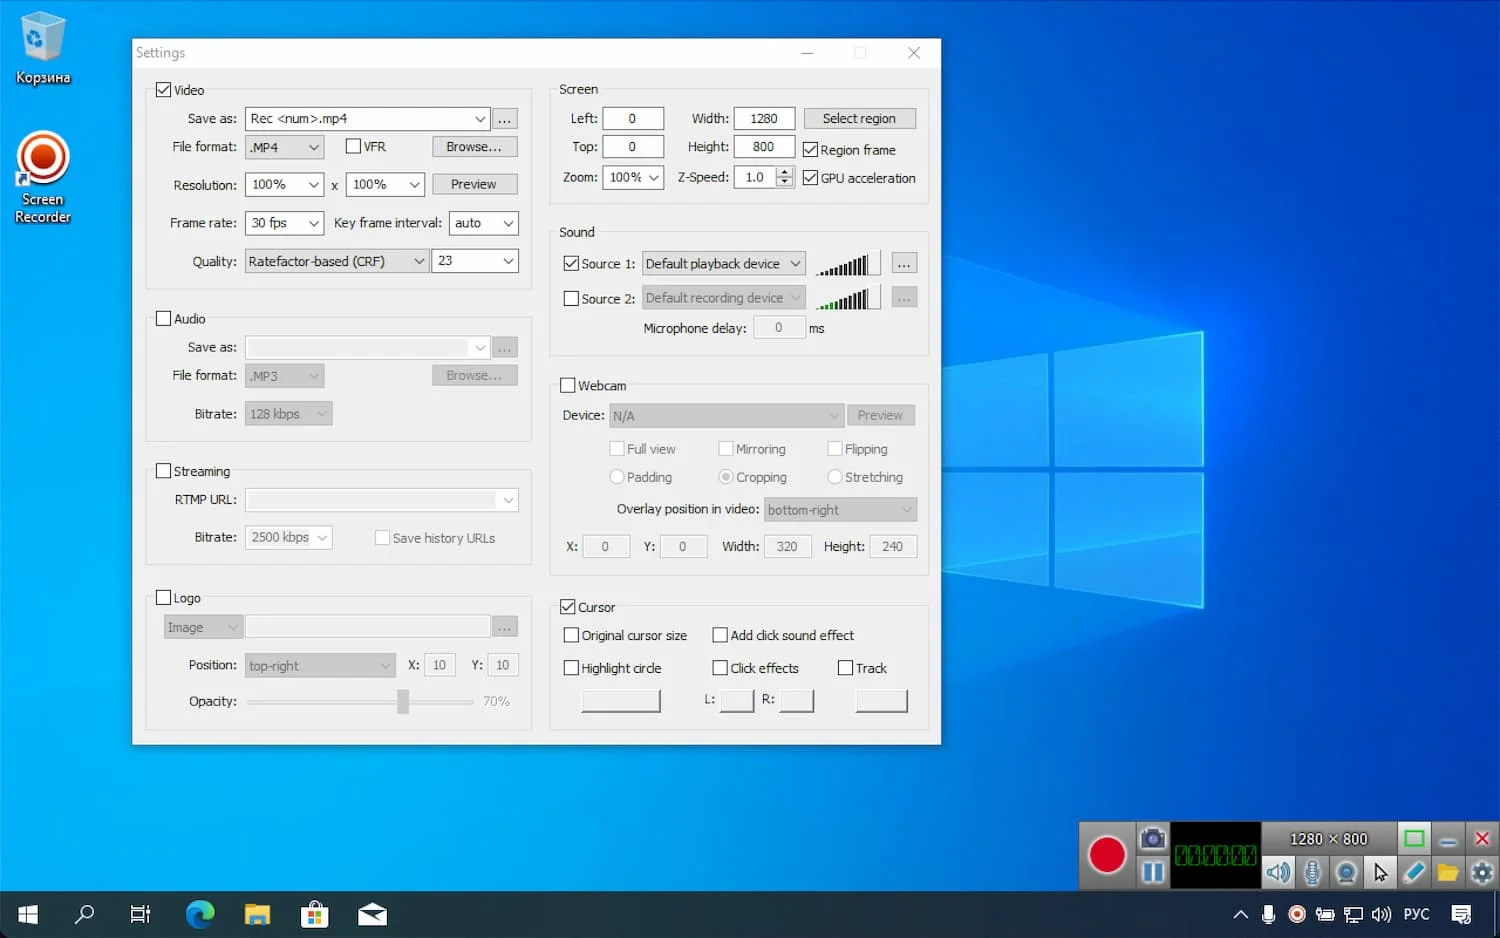This screenshot has height=938, width=1500.
Task: Toggle speaker sound capture in recorder toolbar
Action: (1278, 872)
